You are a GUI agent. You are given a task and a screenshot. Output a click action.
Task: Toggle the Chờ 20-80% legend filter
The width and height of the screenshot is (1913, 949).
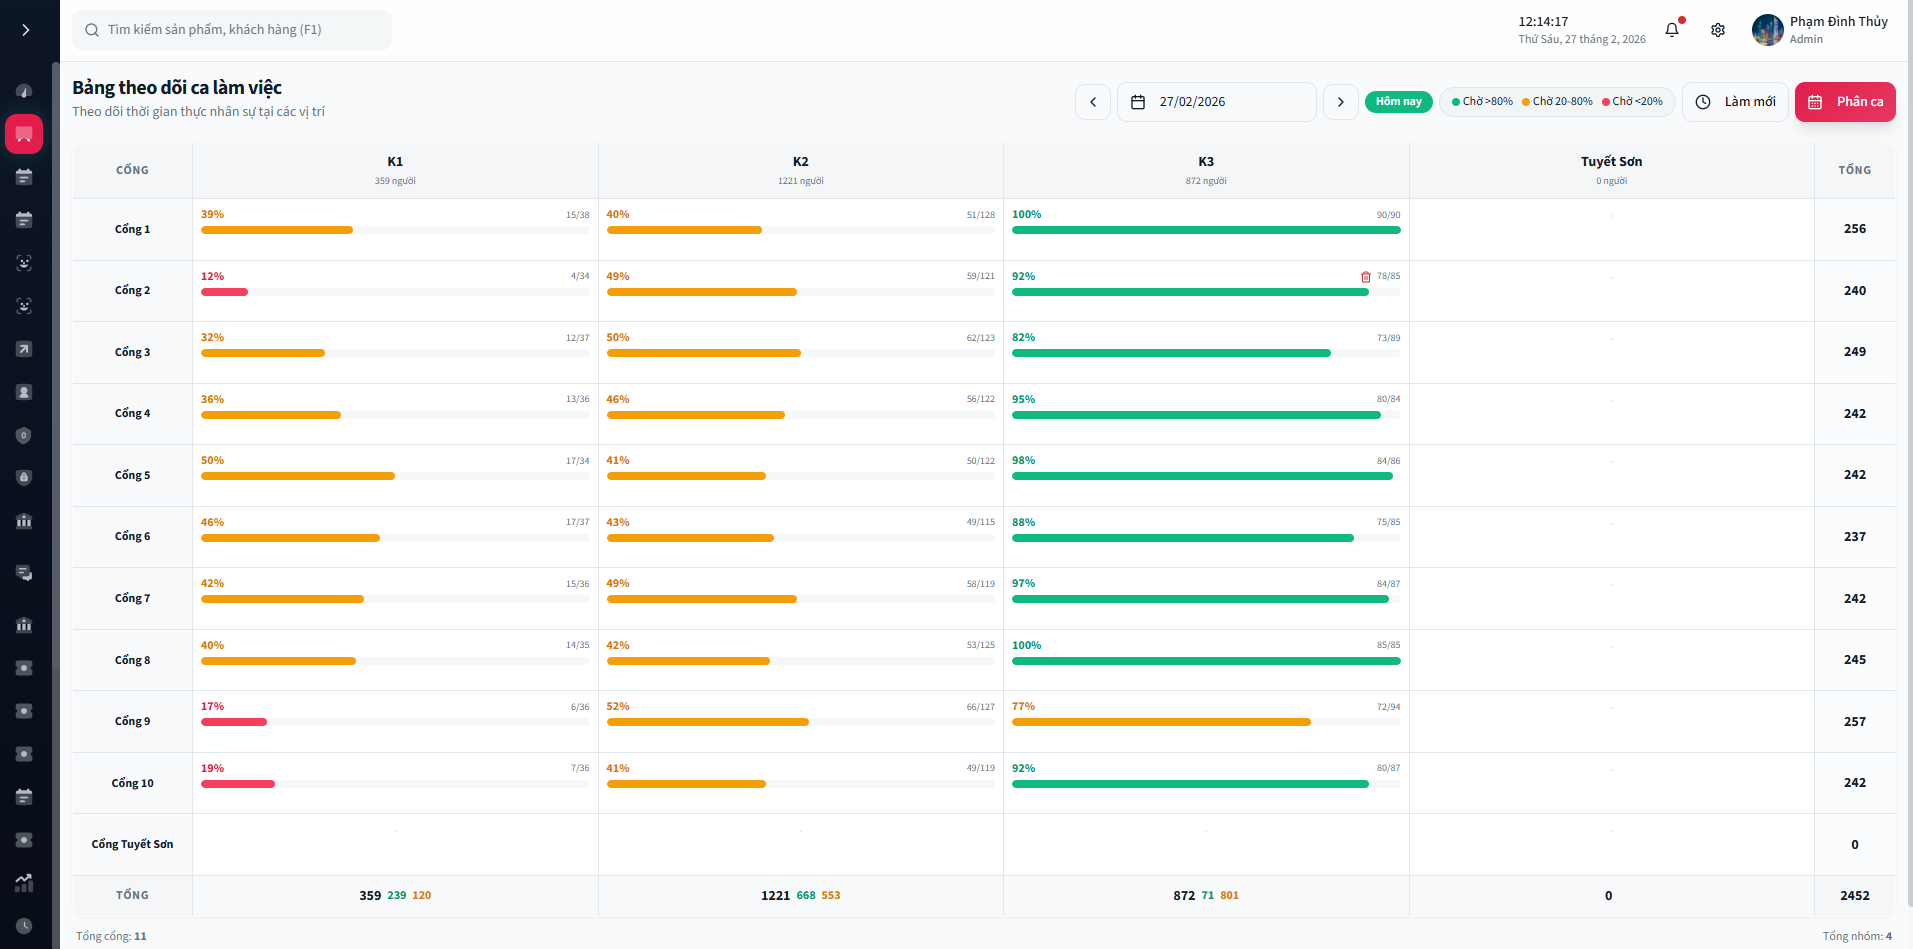pos(1557,101)
